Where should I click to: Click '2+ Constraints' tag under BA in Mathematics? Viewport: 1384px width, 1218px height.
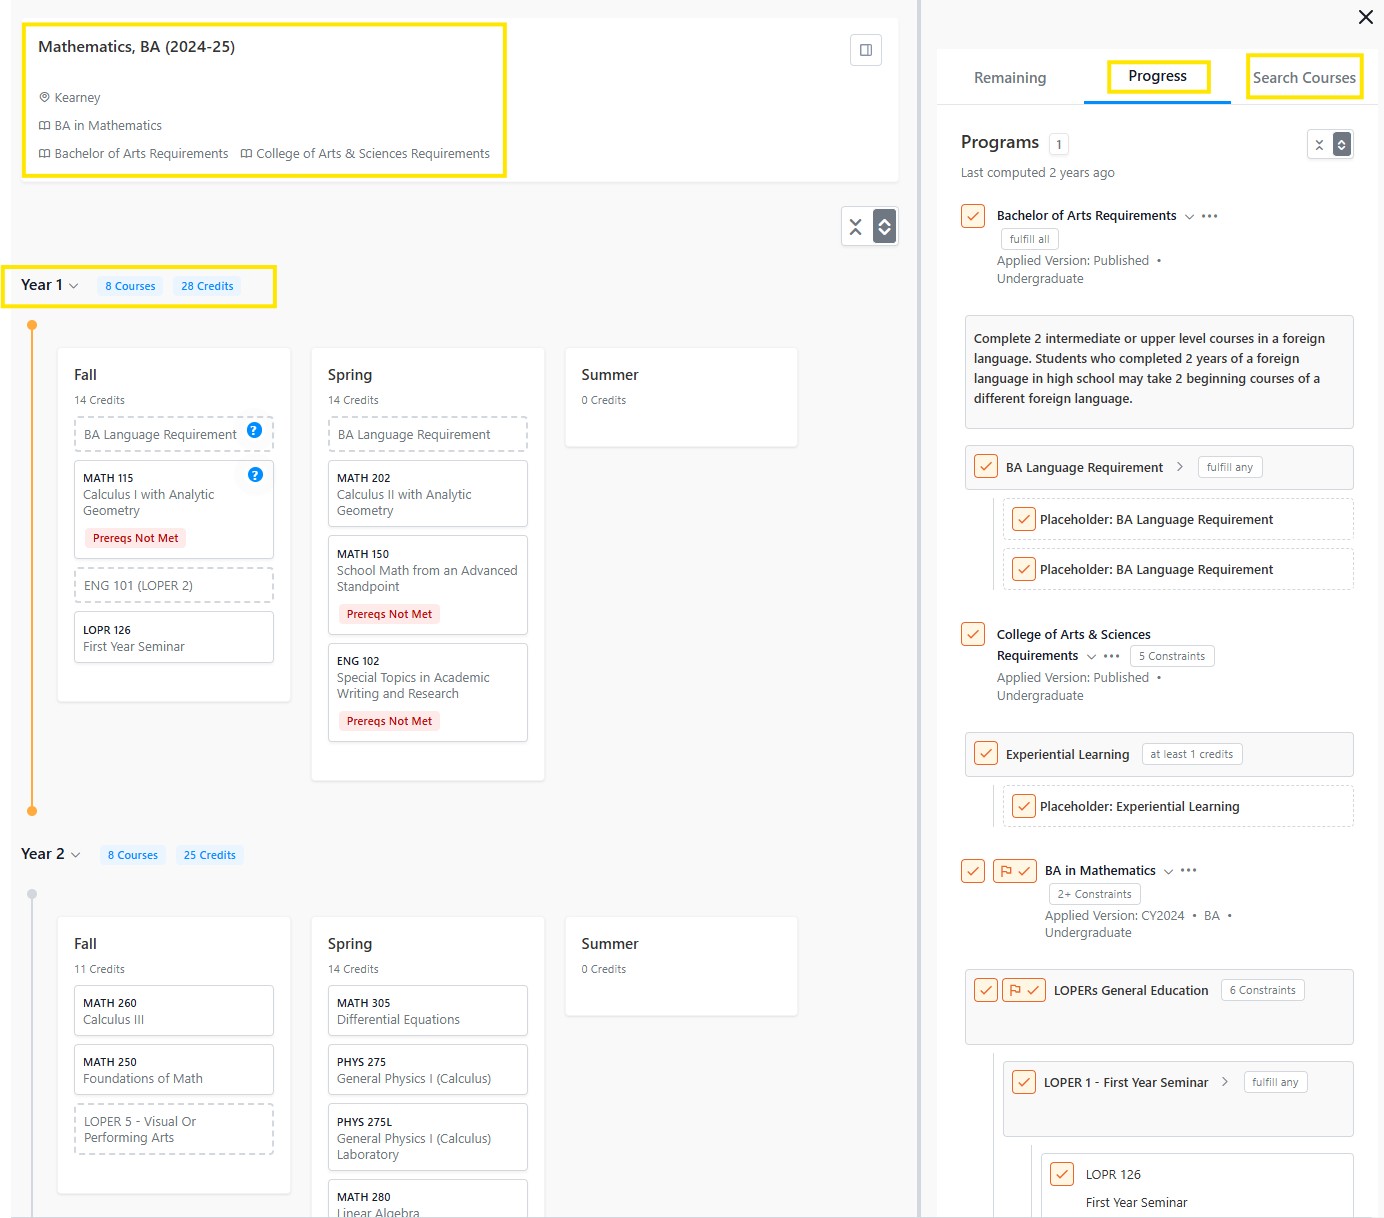(1095, 894)
